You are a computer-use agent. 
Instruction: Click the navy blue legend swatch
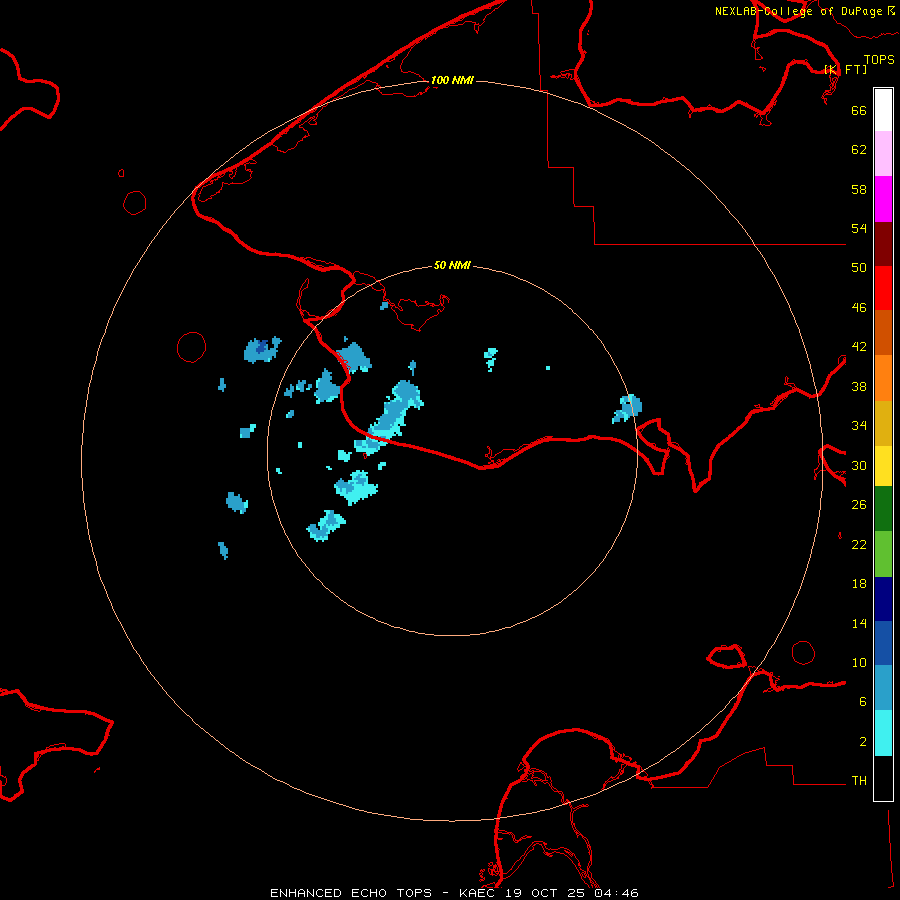point(883,599)
